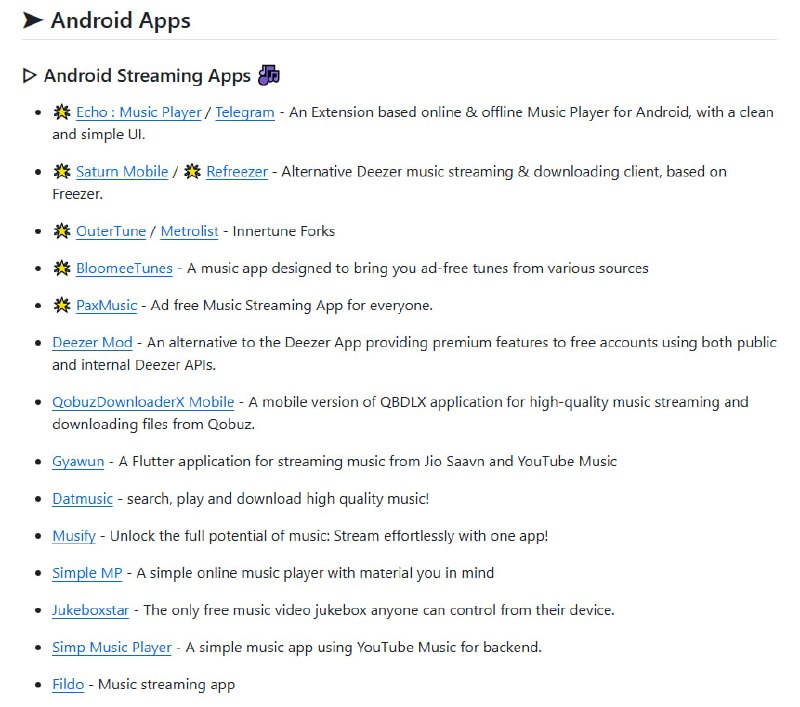Open the Telegram link for Echo
800x707 pixels.
pyautogui.click(x=245, y=112)
